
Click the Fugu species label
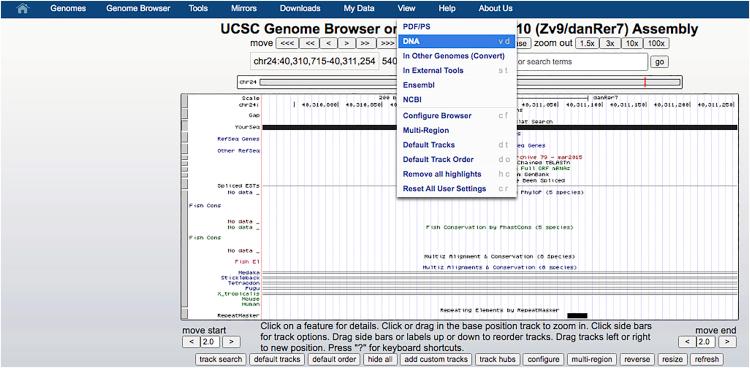pyautogui.click(x=253, y=288)
